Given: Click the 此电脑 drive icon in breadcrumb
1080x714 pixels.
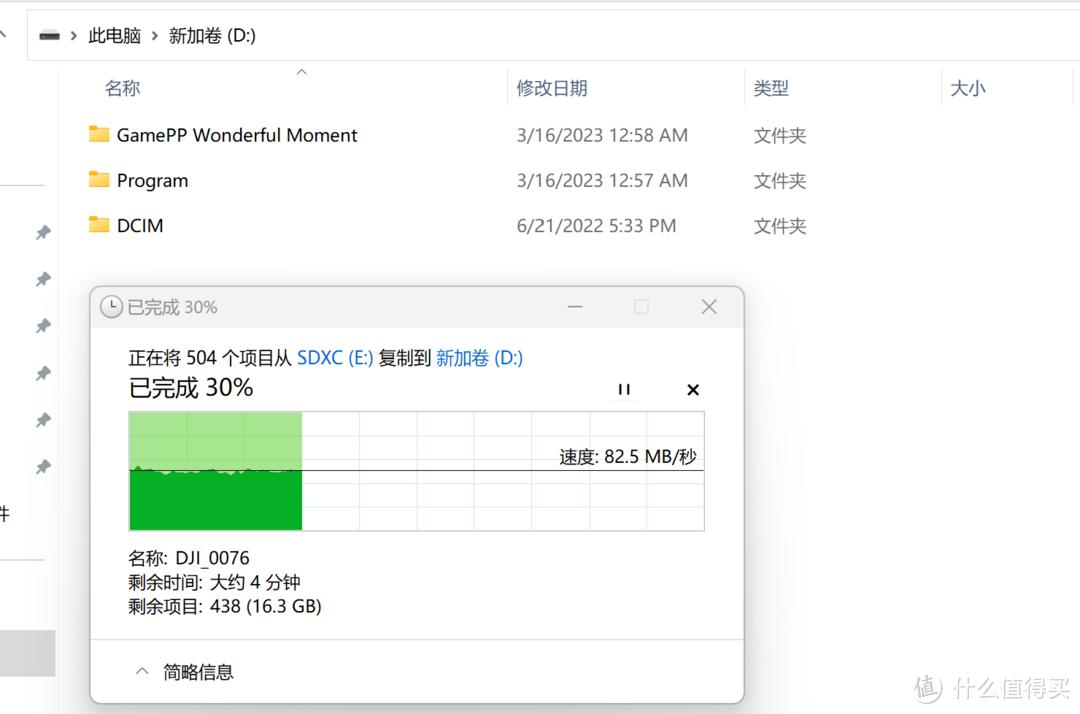Looking at the screenshot, I should pyautogui.click(x=49, y=34).
